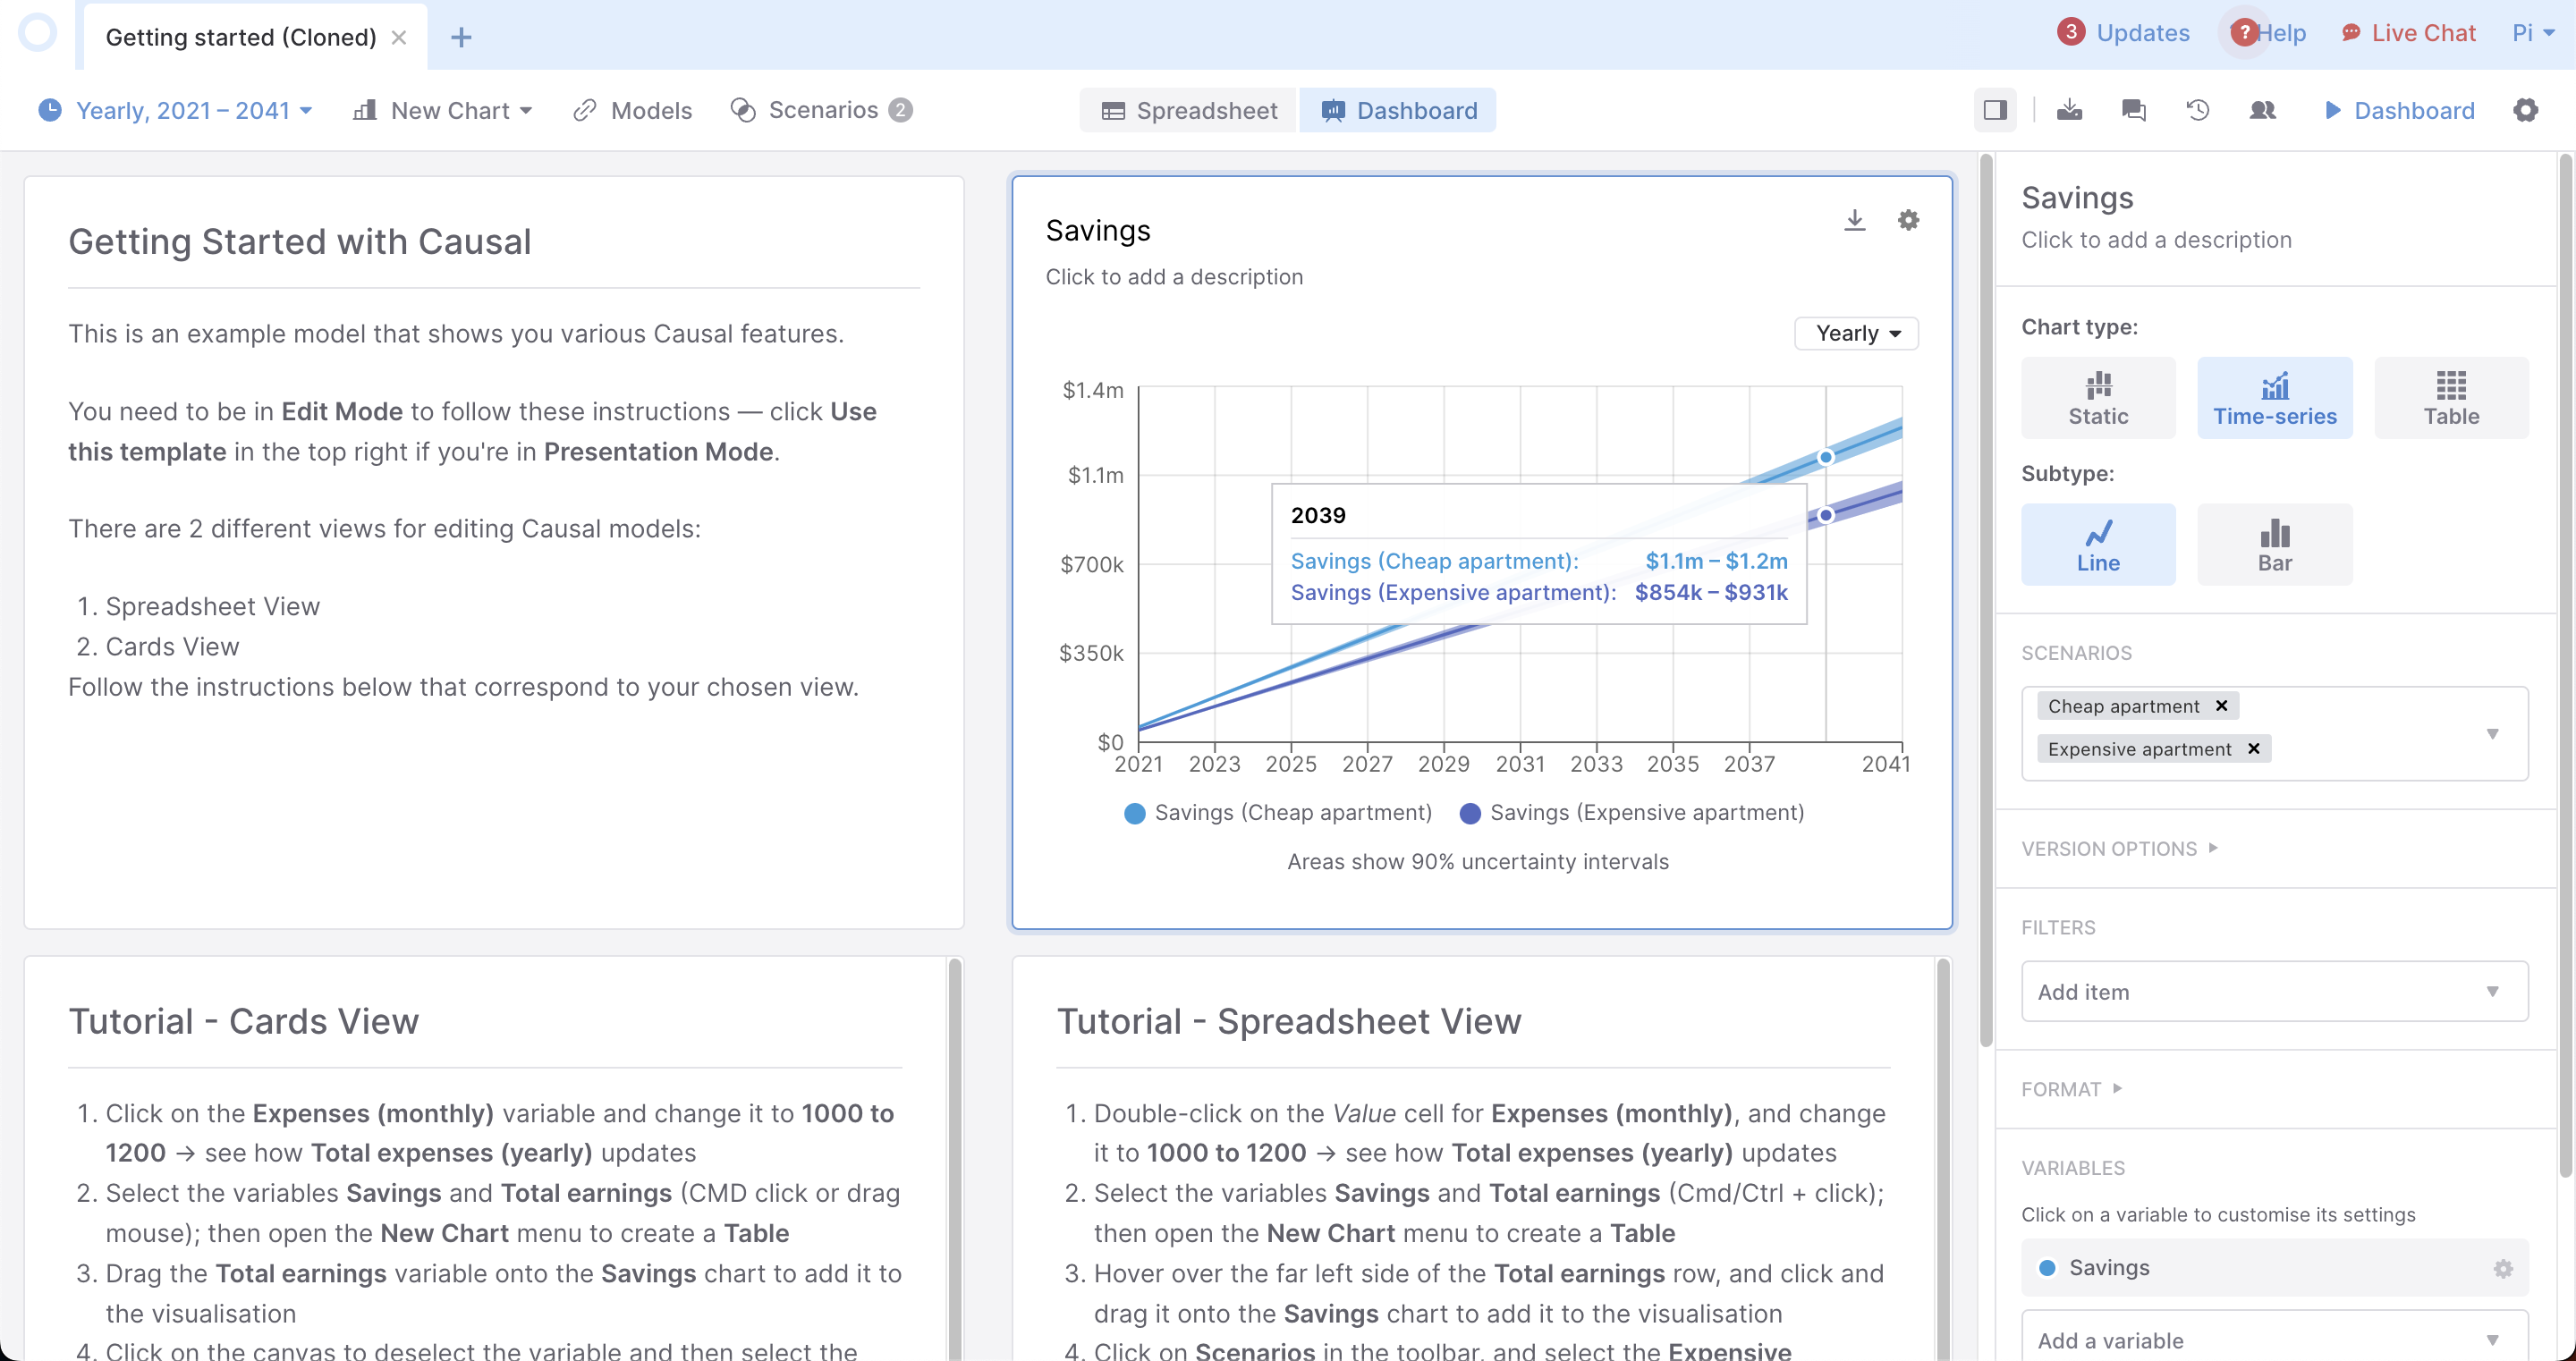Click the import data icon in toolbar
2576x1361 pixels.
click(x=2070, y=110)
